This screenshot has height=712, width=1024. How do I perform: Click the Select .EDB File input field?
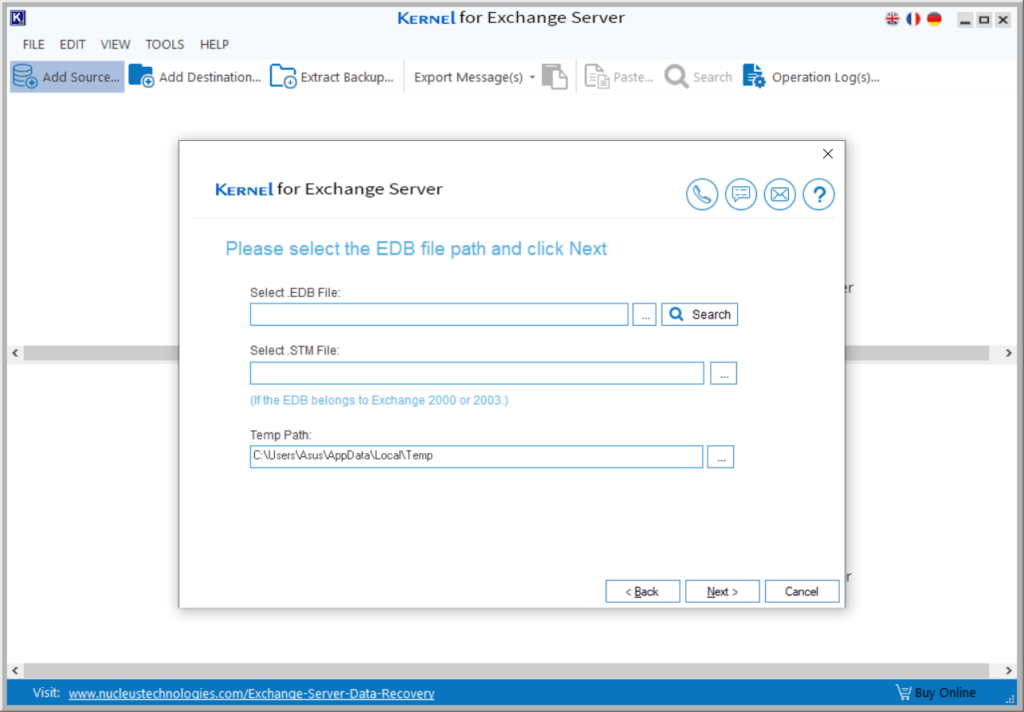tap(439, 314)
